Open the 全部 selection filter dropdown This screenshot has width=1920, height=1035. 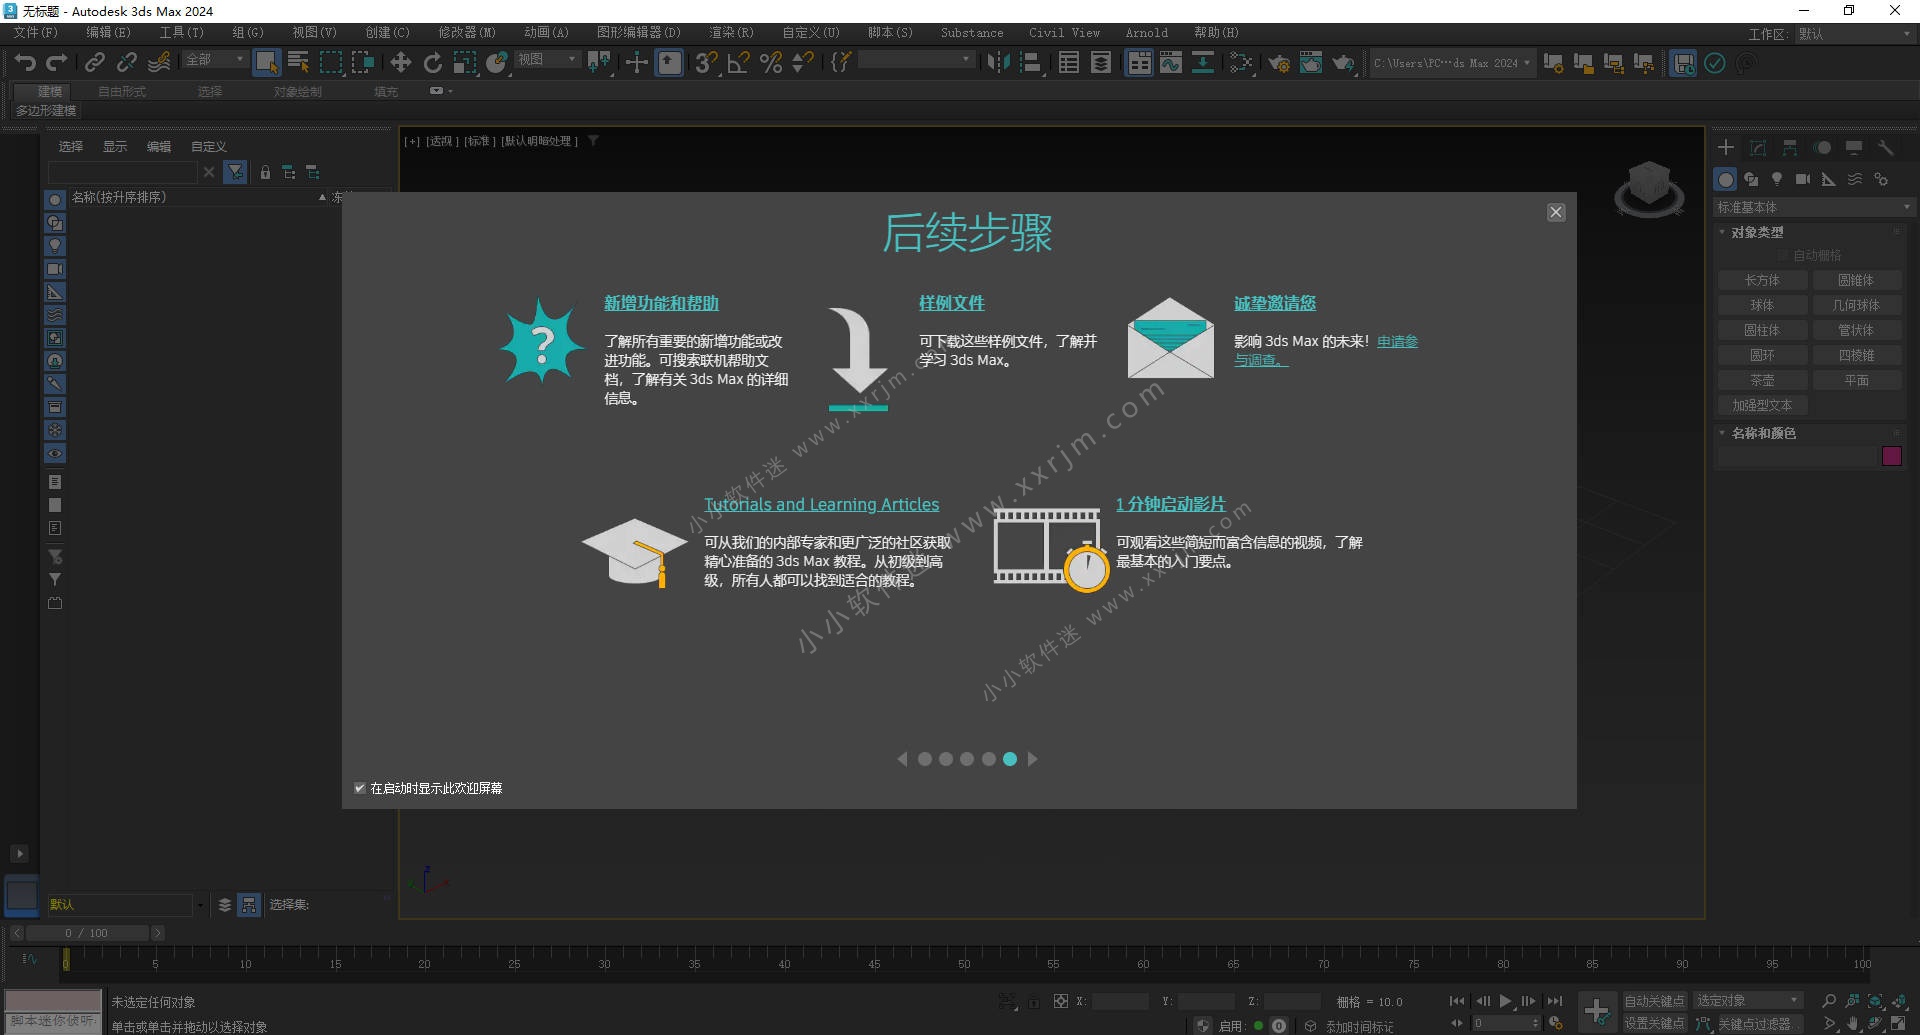click(214, 60)
